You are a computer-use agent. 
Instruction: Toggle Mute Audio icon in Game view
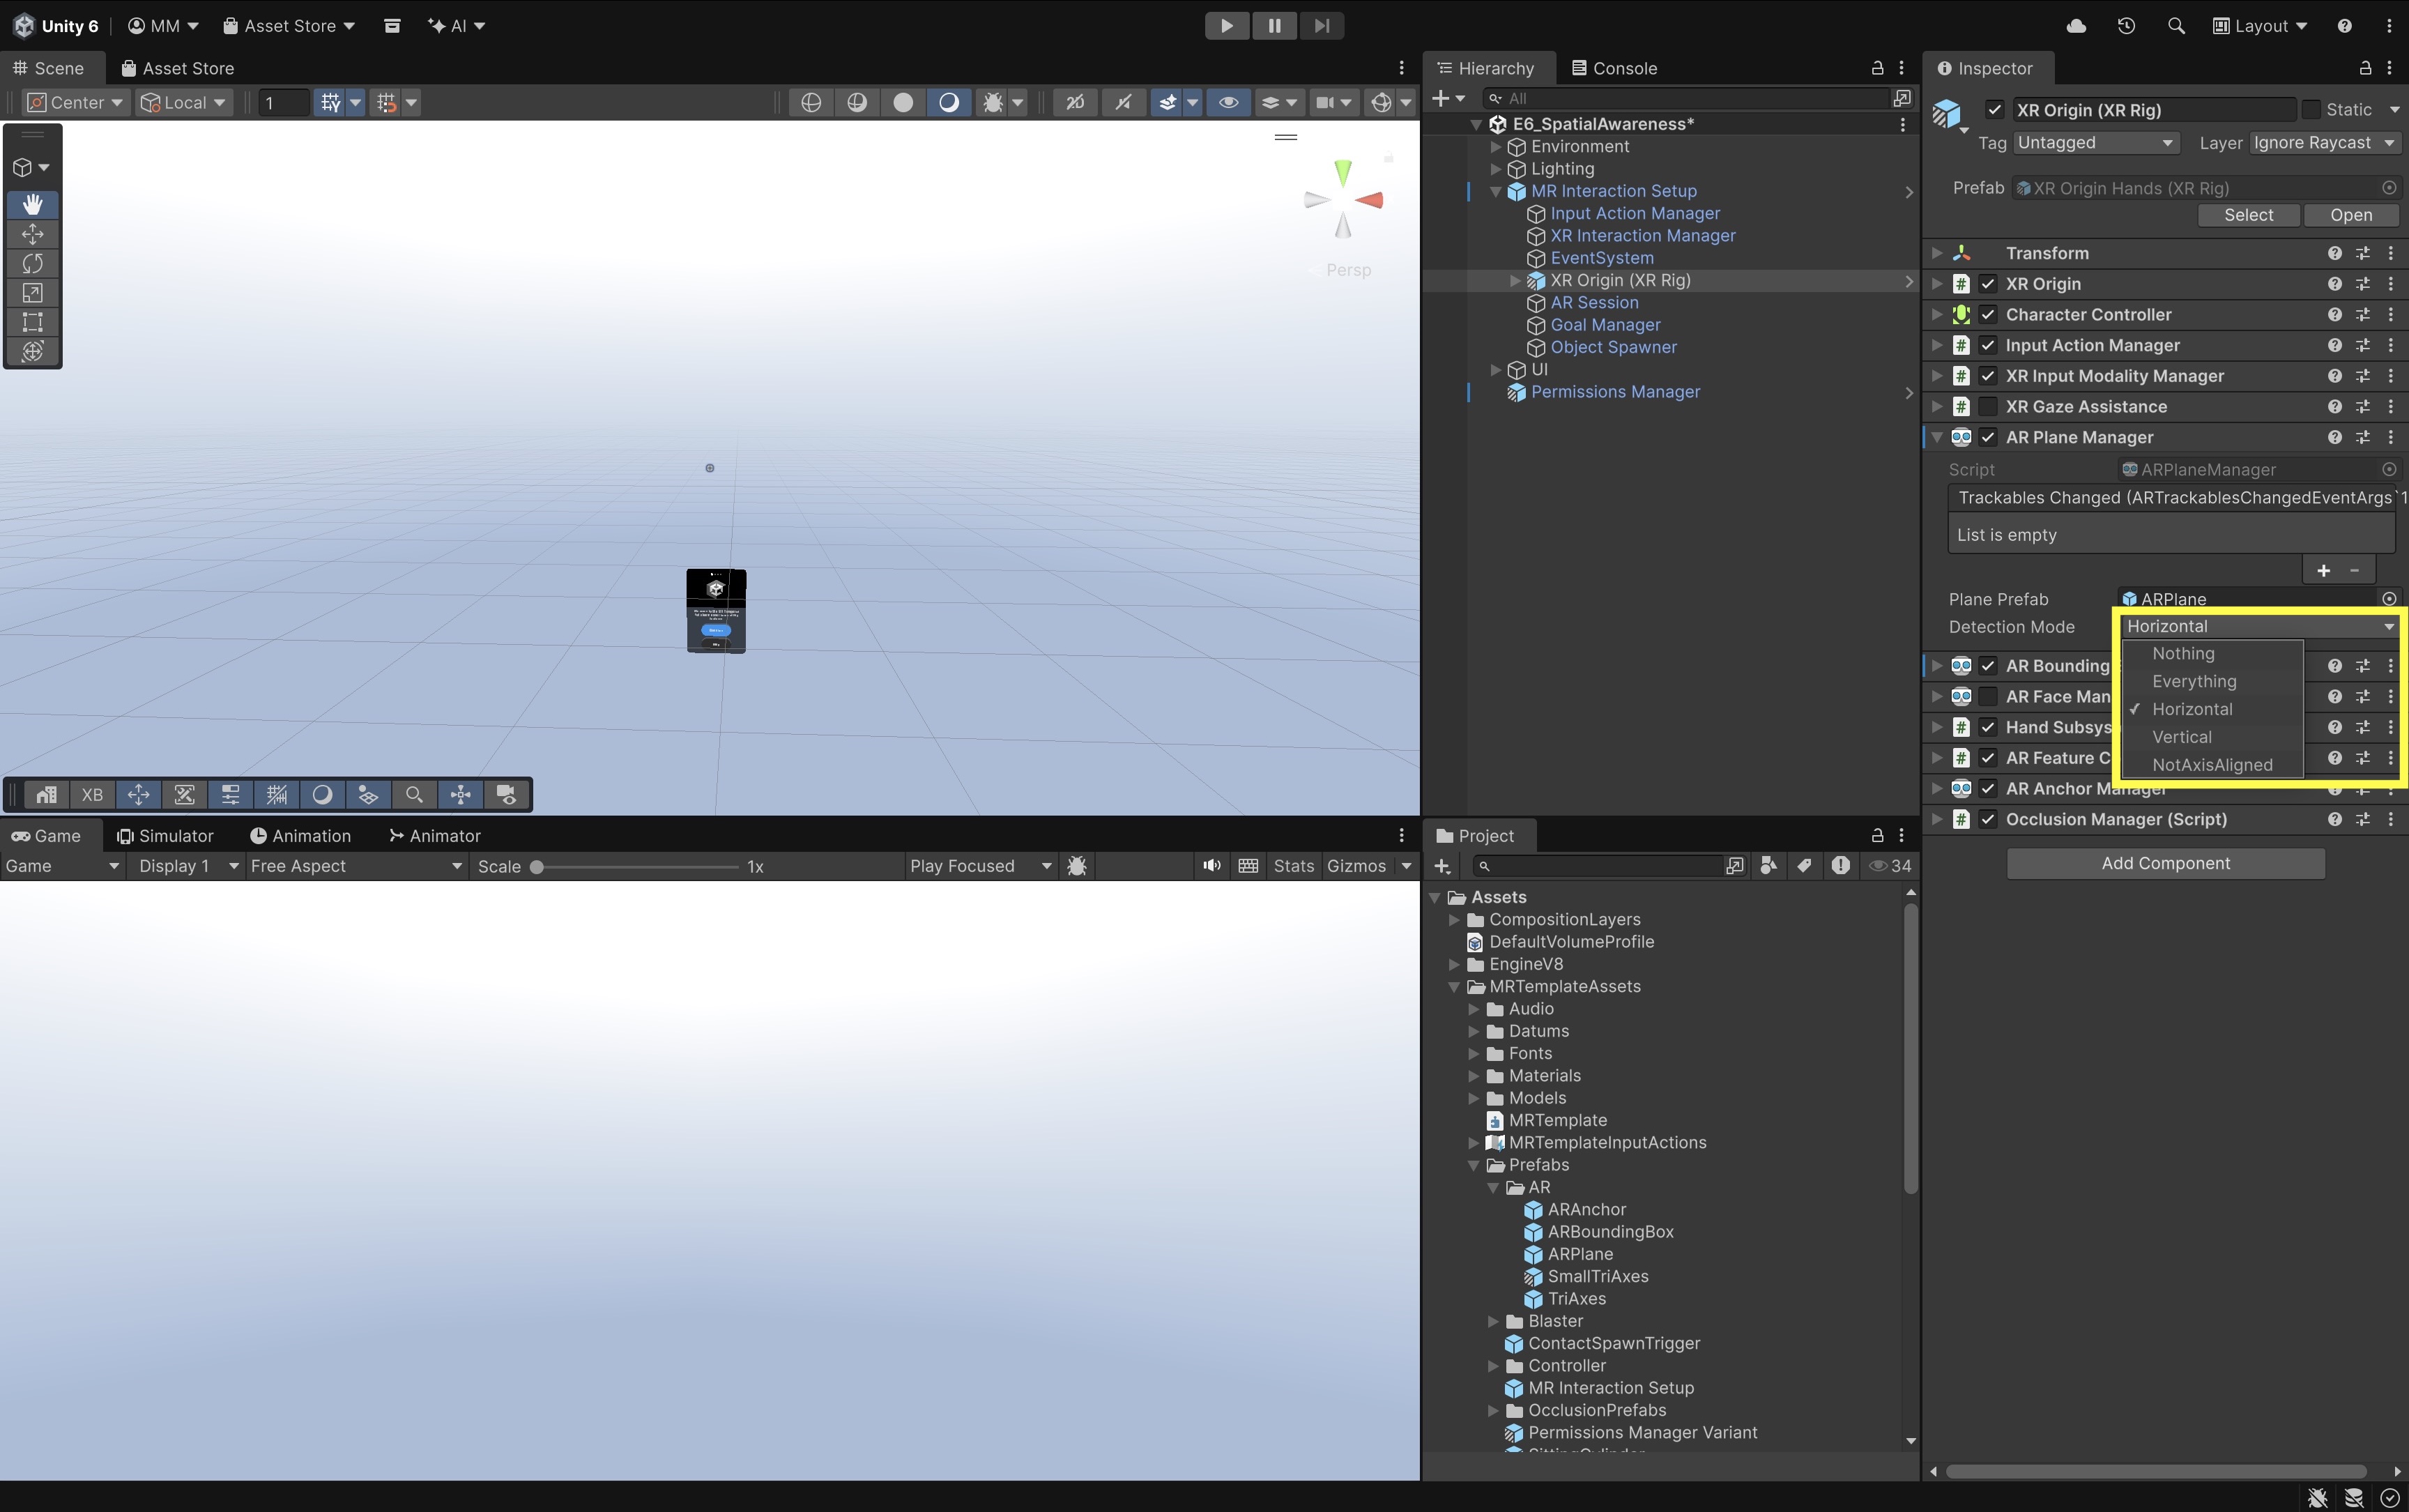point(1212,866)
